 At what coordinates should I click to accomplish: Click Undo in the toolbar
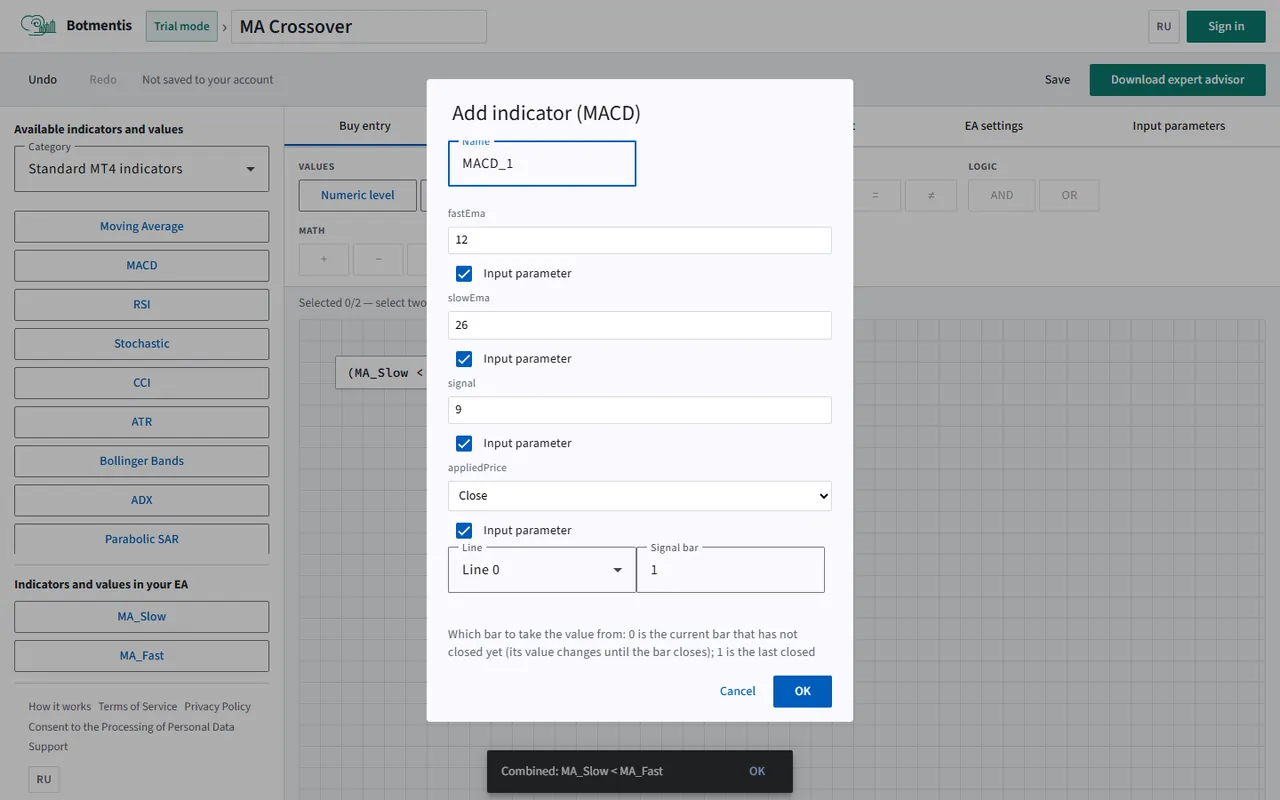[x=43, y=80]
